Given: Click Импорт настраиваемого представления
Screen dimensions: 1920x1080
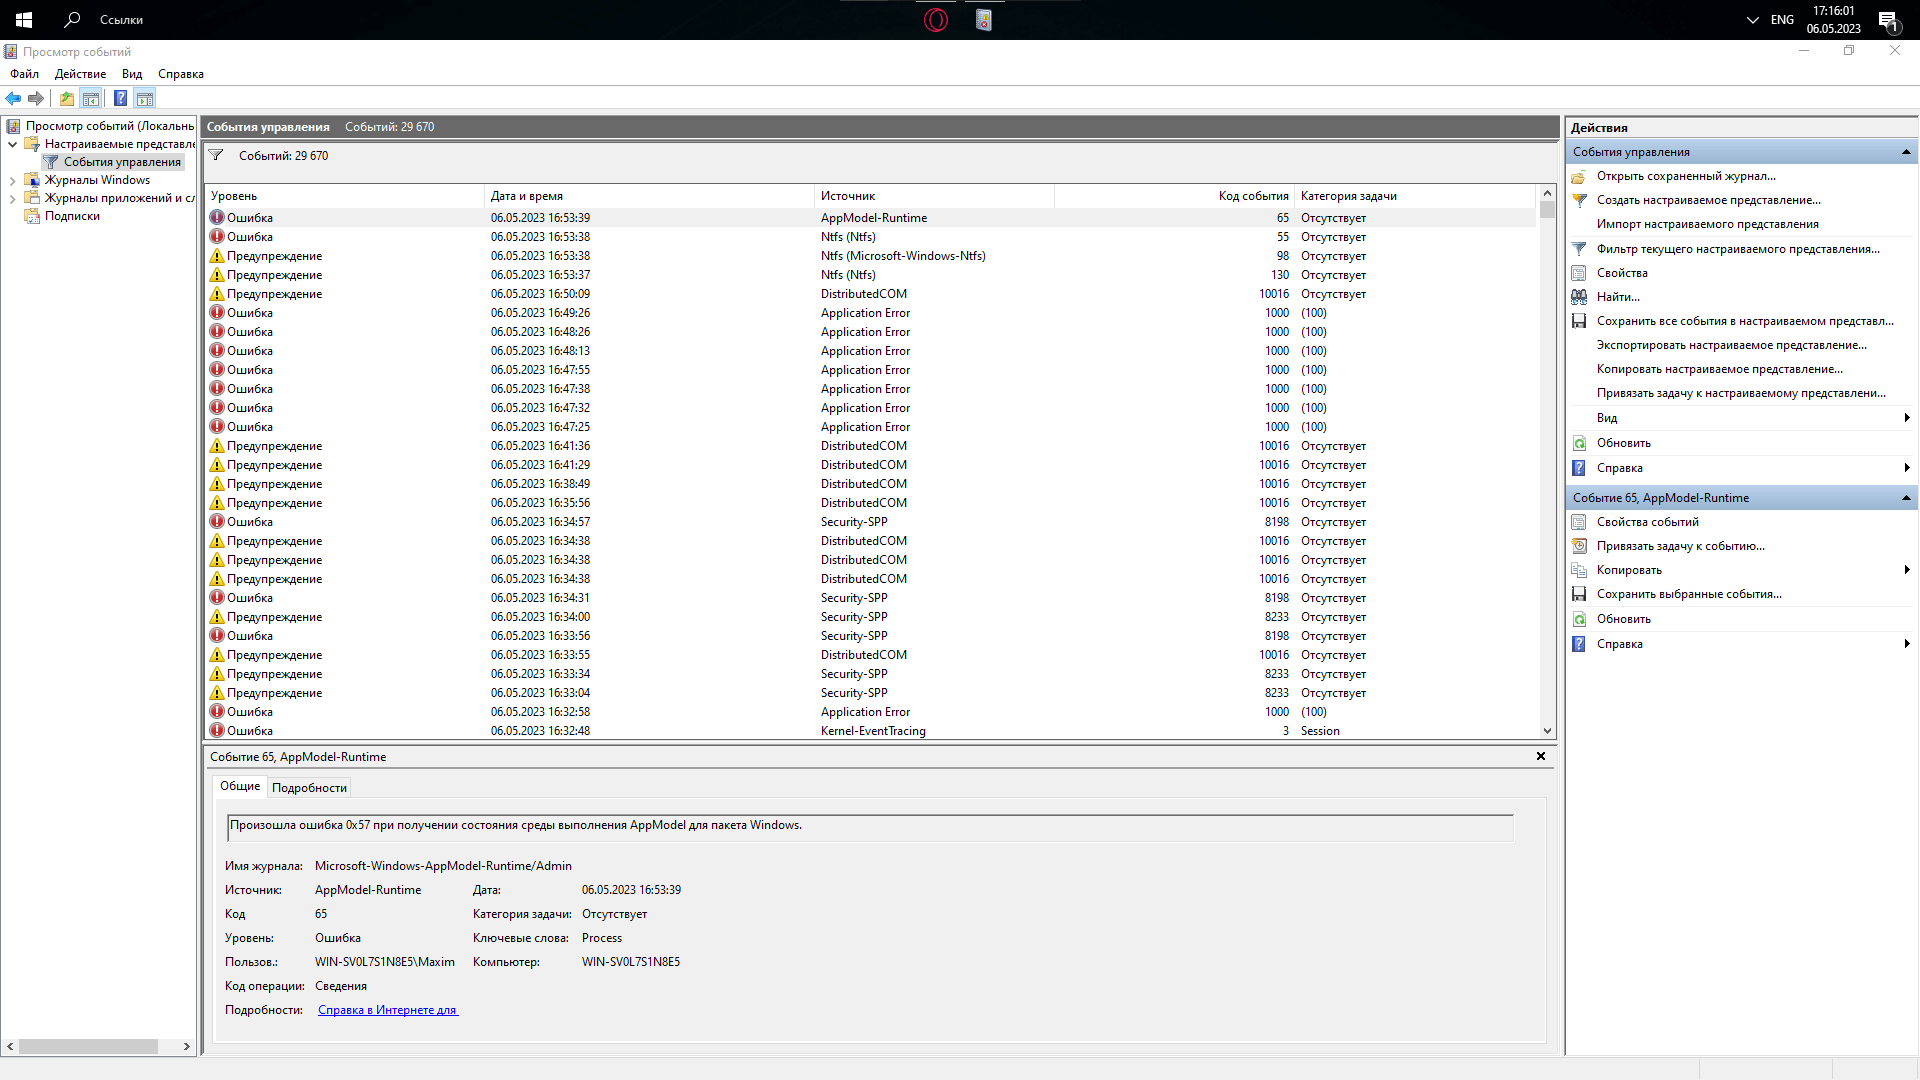Looking at the screenshot, I should [x=1708, y=224].
